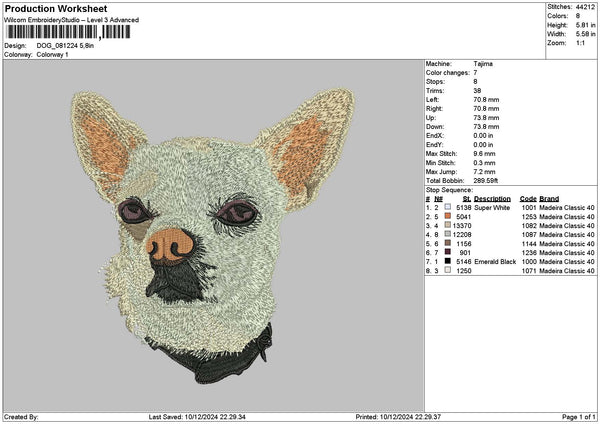This screenshot has width=600, height=424.
Task: Select stitch count '1250' in stop 8
Action: (464, 271)
